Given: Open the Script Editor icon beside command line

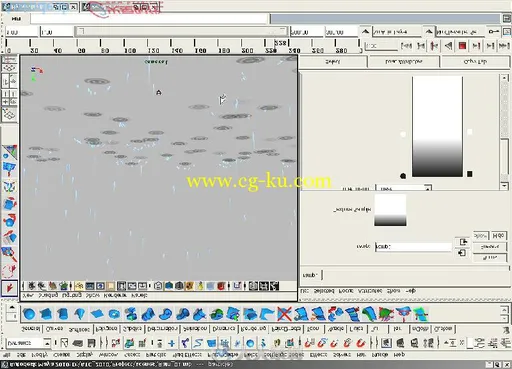Looking at the screenshot, I should point(507,18).
